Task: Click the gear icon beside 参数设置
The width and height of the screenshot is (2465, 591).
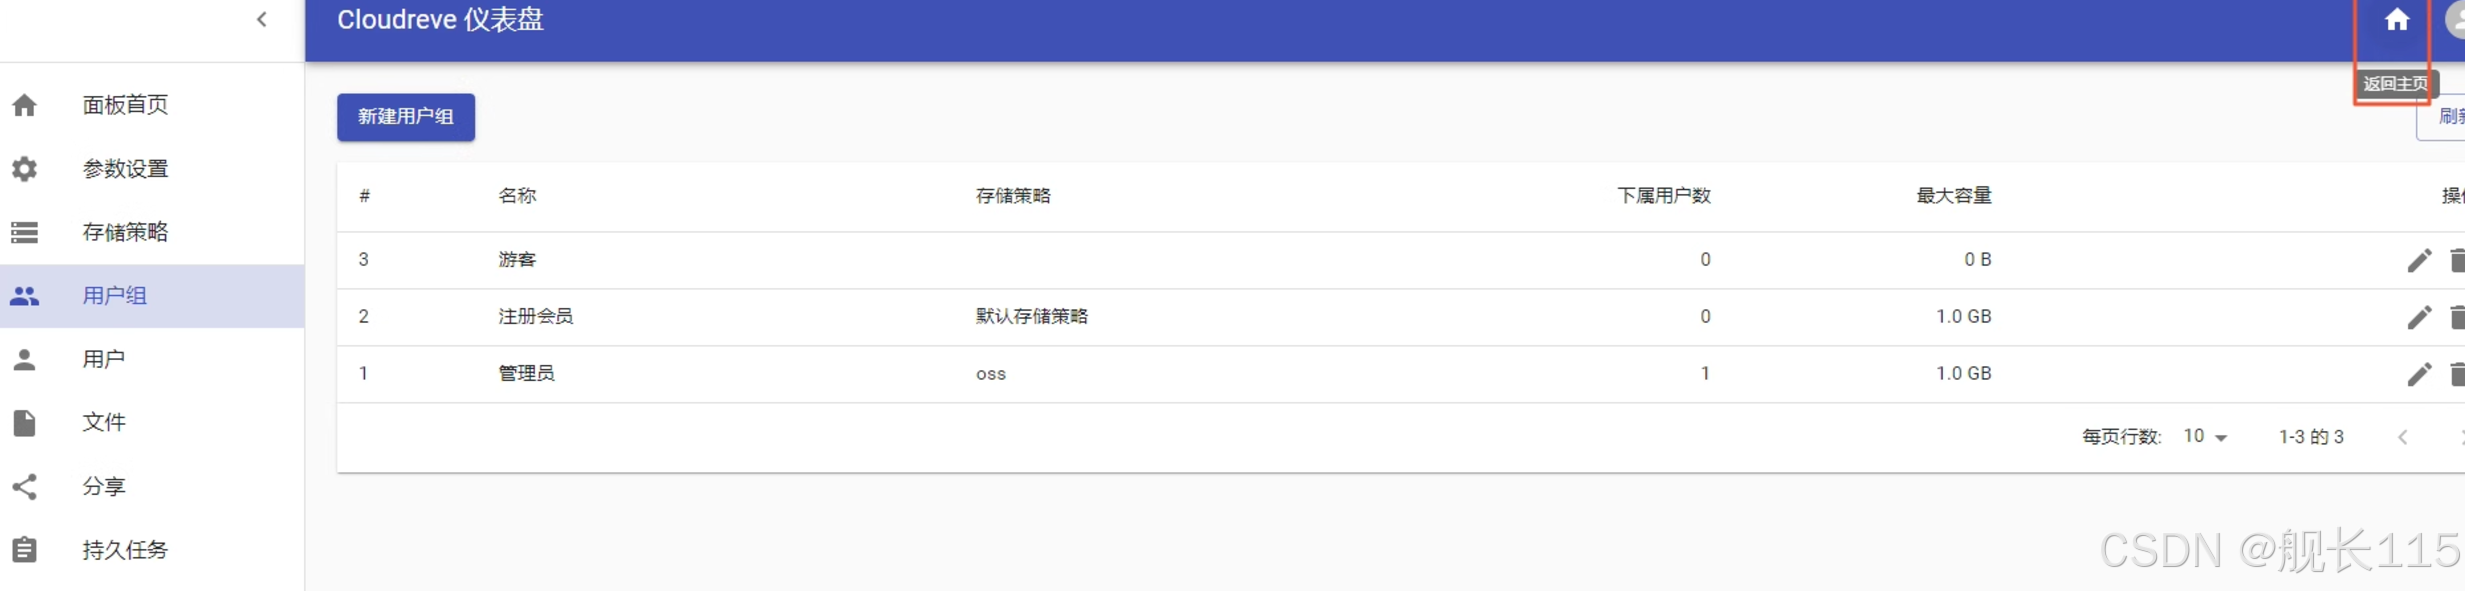Action: [x=25, y=169]
